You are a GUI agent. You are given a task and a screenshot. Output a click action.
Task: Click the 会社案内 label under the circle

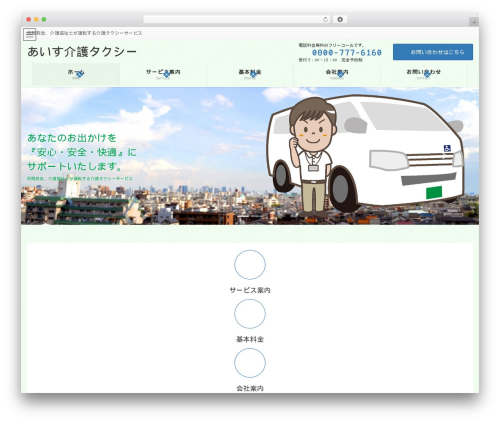pos(250,388)
